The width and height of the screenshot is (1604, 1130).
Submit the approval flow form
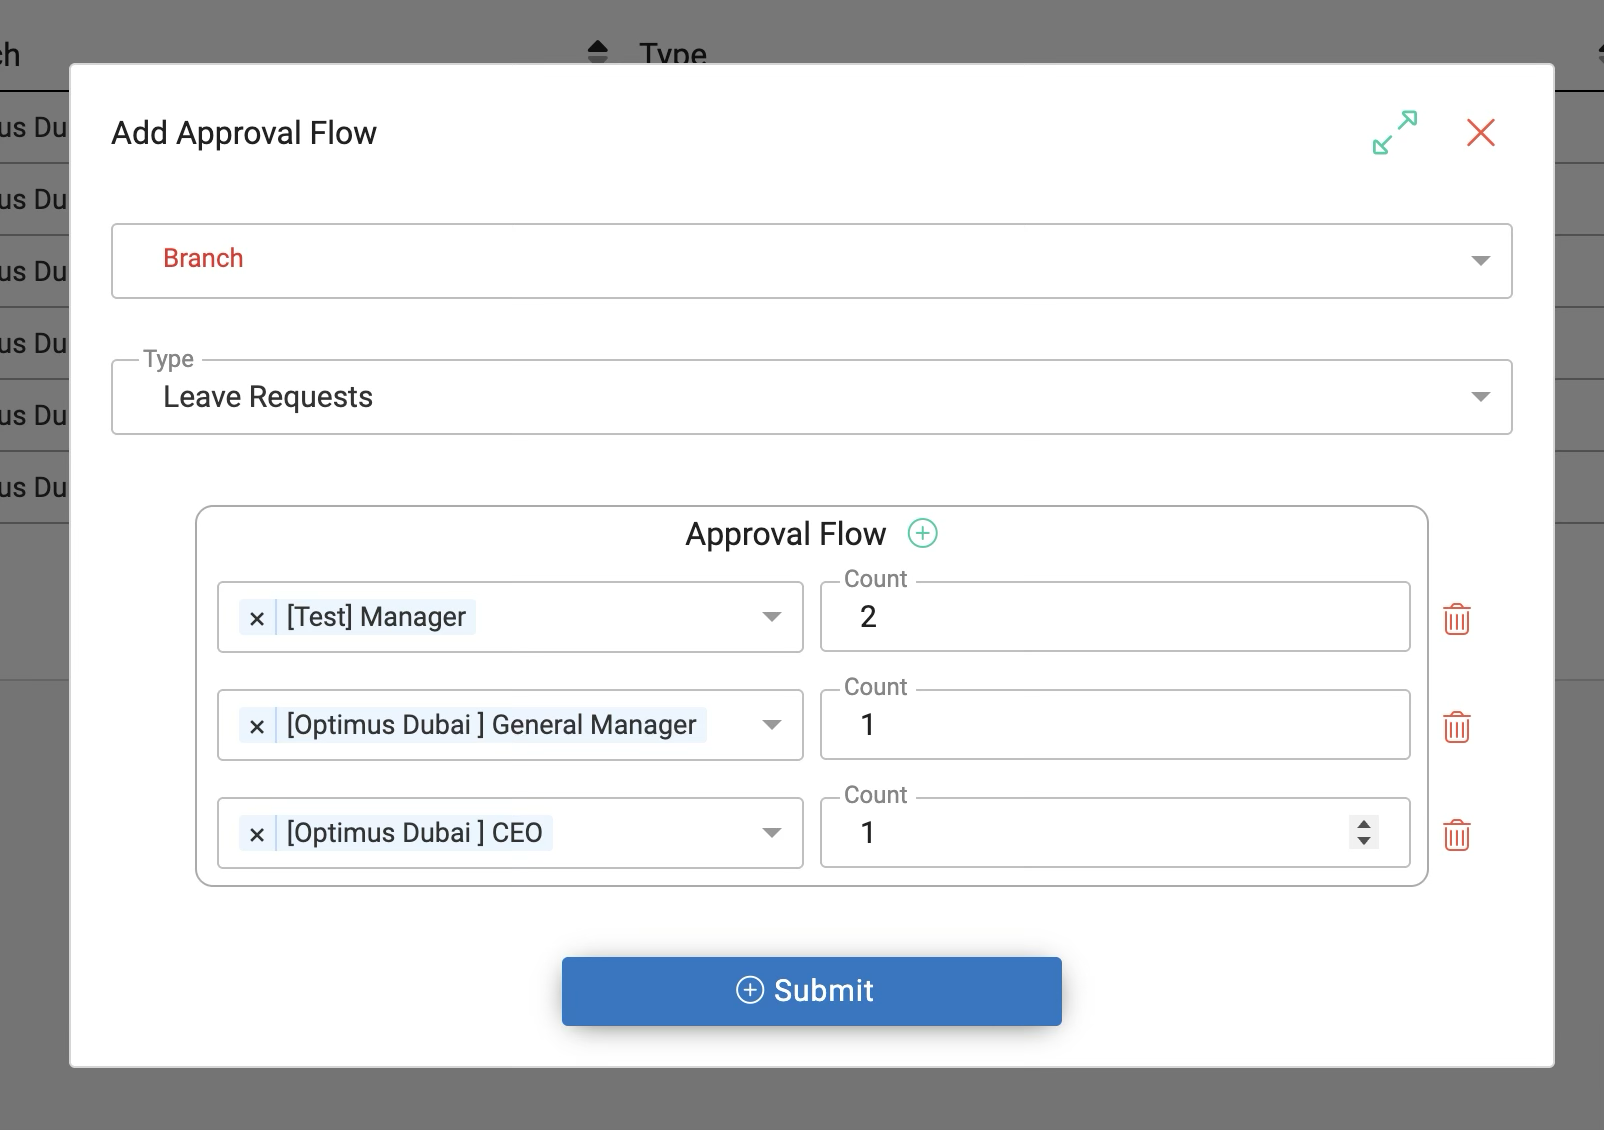pos(811,991)
